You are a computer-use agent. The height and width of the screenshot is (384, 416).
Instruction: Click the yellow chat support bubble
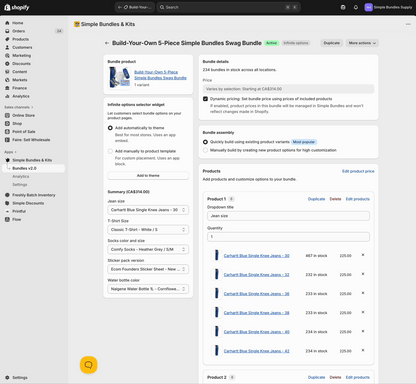click(x=88, y=365)
